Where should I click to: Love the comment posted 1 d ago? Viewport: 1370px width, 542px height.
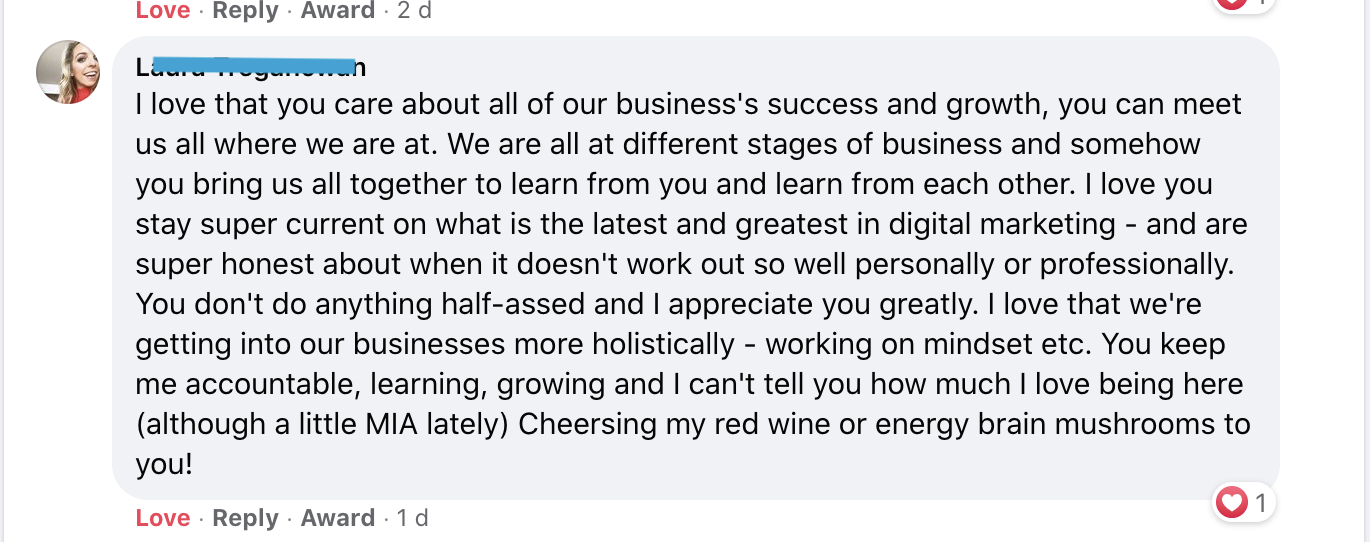point(163,518)
